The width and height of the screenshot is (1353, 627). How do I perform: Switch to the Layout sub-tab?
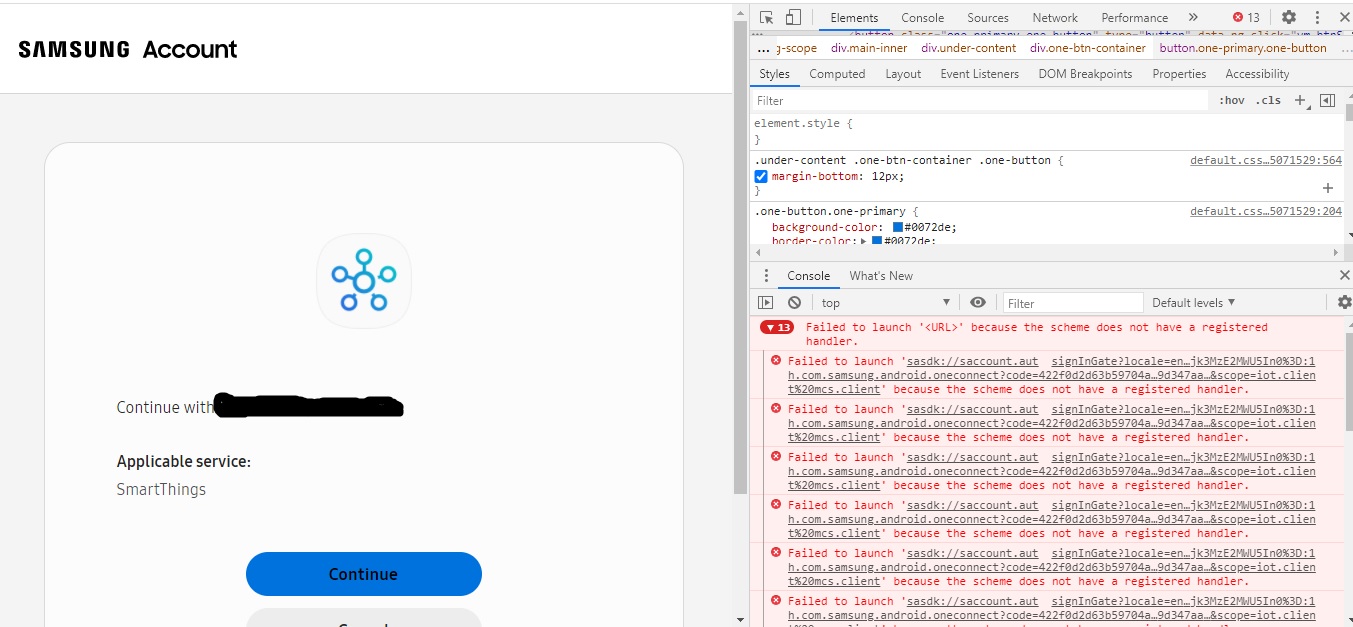903,74
